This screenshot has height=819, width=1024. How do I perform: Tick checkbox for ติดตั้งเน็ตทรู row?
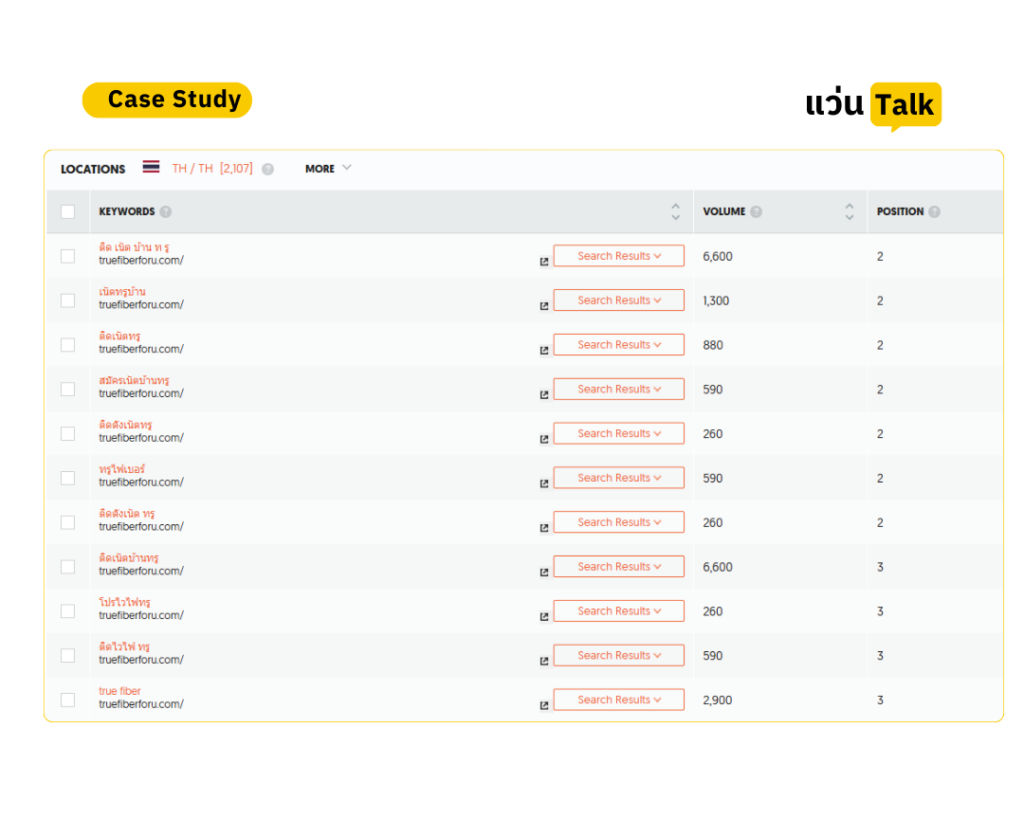68,434
